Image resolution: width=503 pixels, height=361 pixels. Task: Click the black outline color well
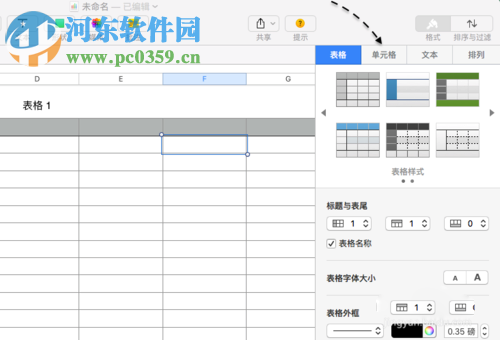[x=407, y=331]
